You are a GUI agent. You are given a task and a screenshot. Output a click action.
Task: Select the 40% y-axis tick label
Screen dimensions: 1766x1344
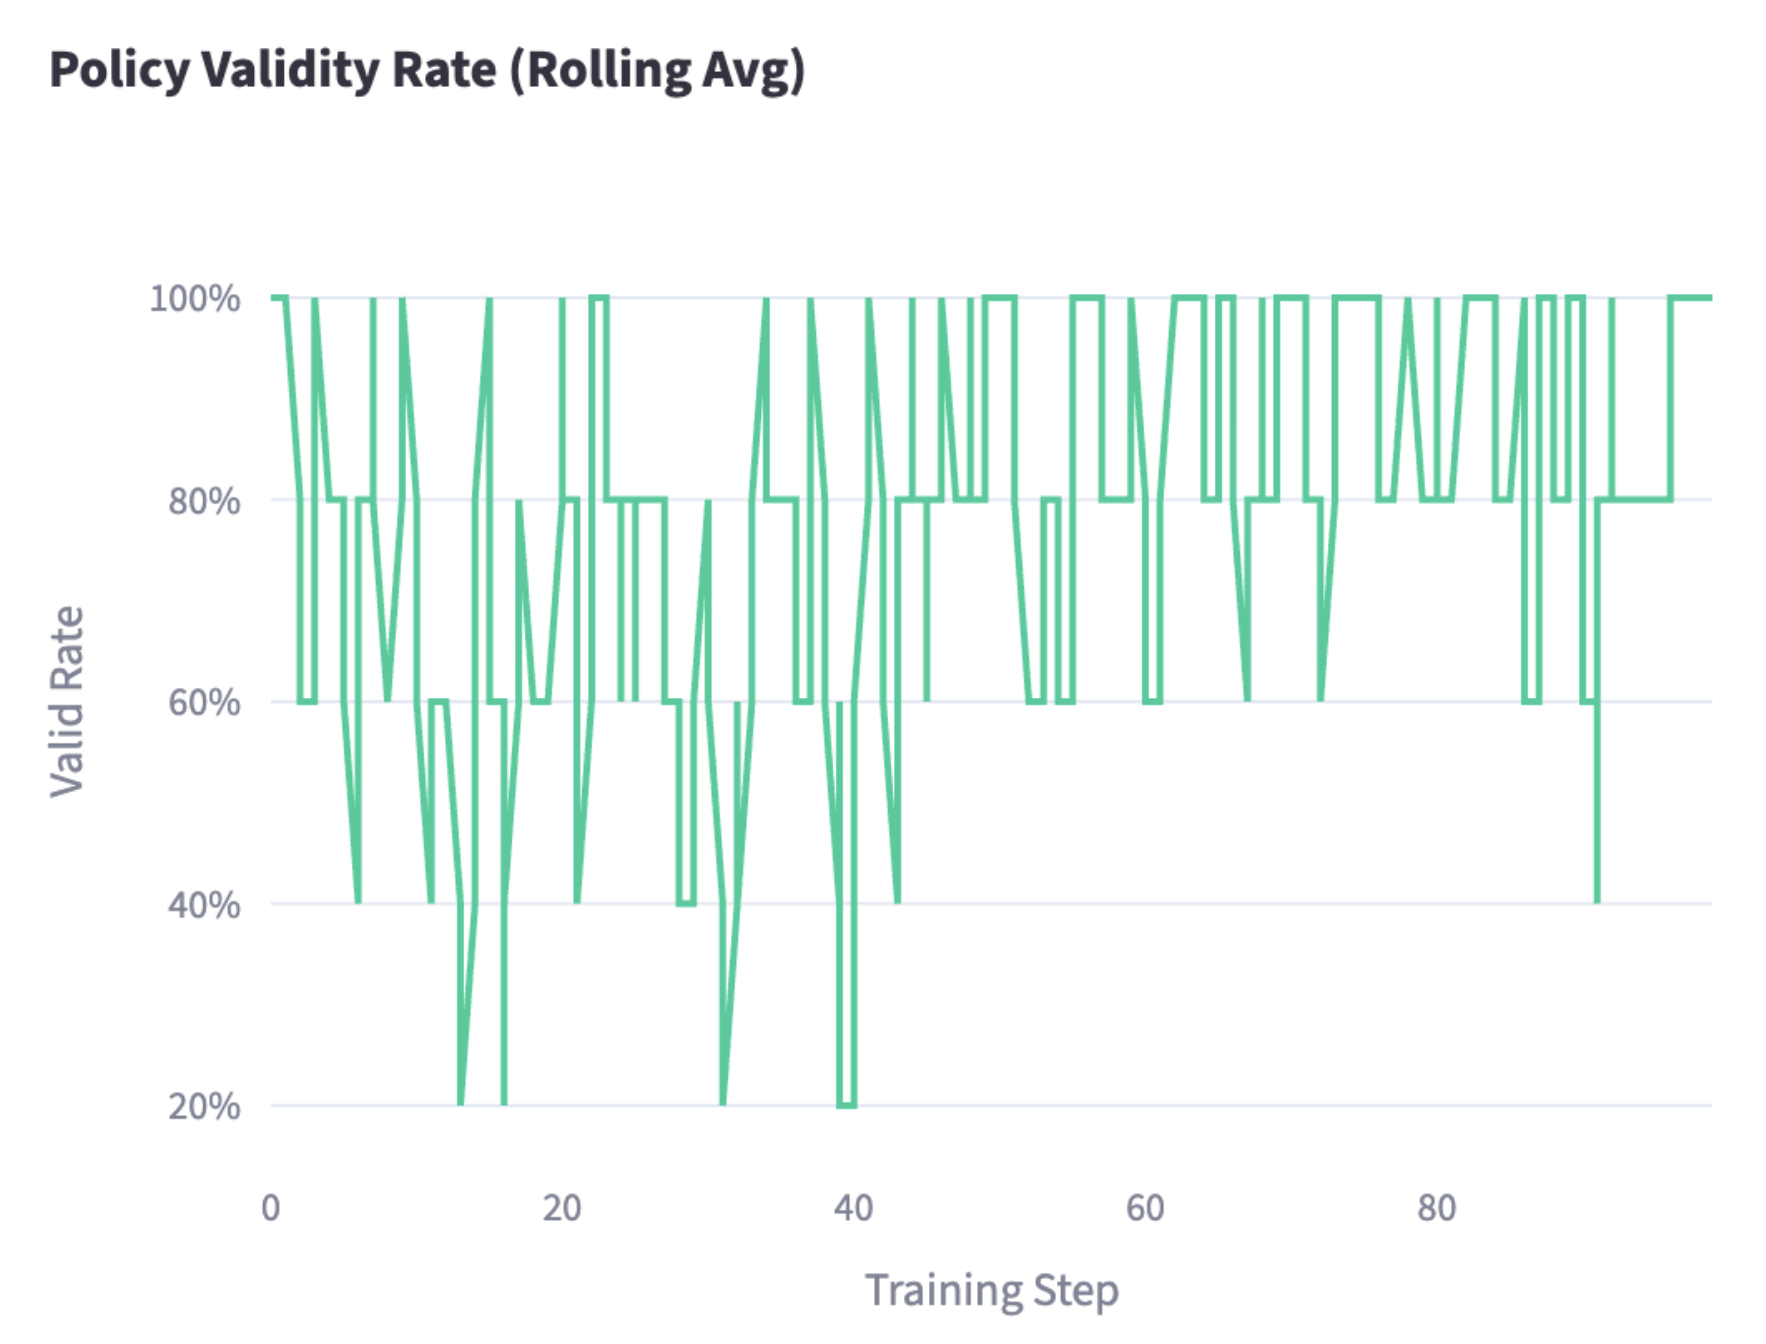point(204,905)
